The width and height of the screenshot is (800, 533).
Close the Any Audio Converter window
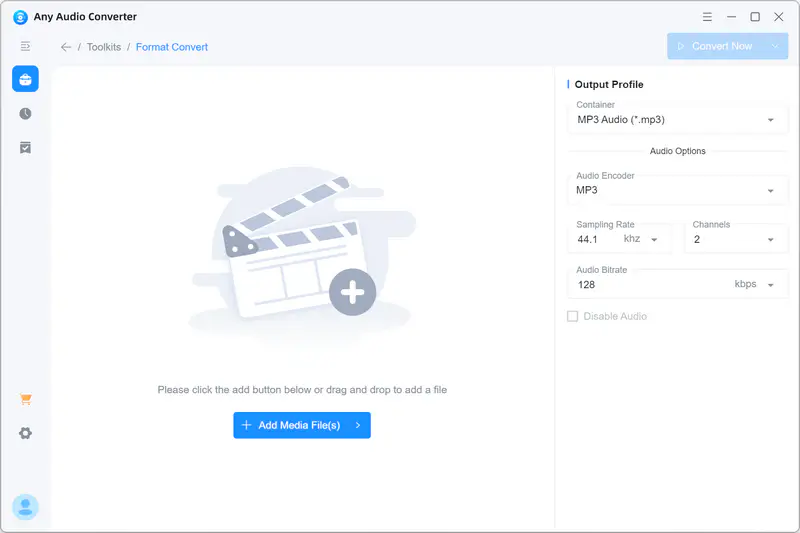(x=779, y=17)
